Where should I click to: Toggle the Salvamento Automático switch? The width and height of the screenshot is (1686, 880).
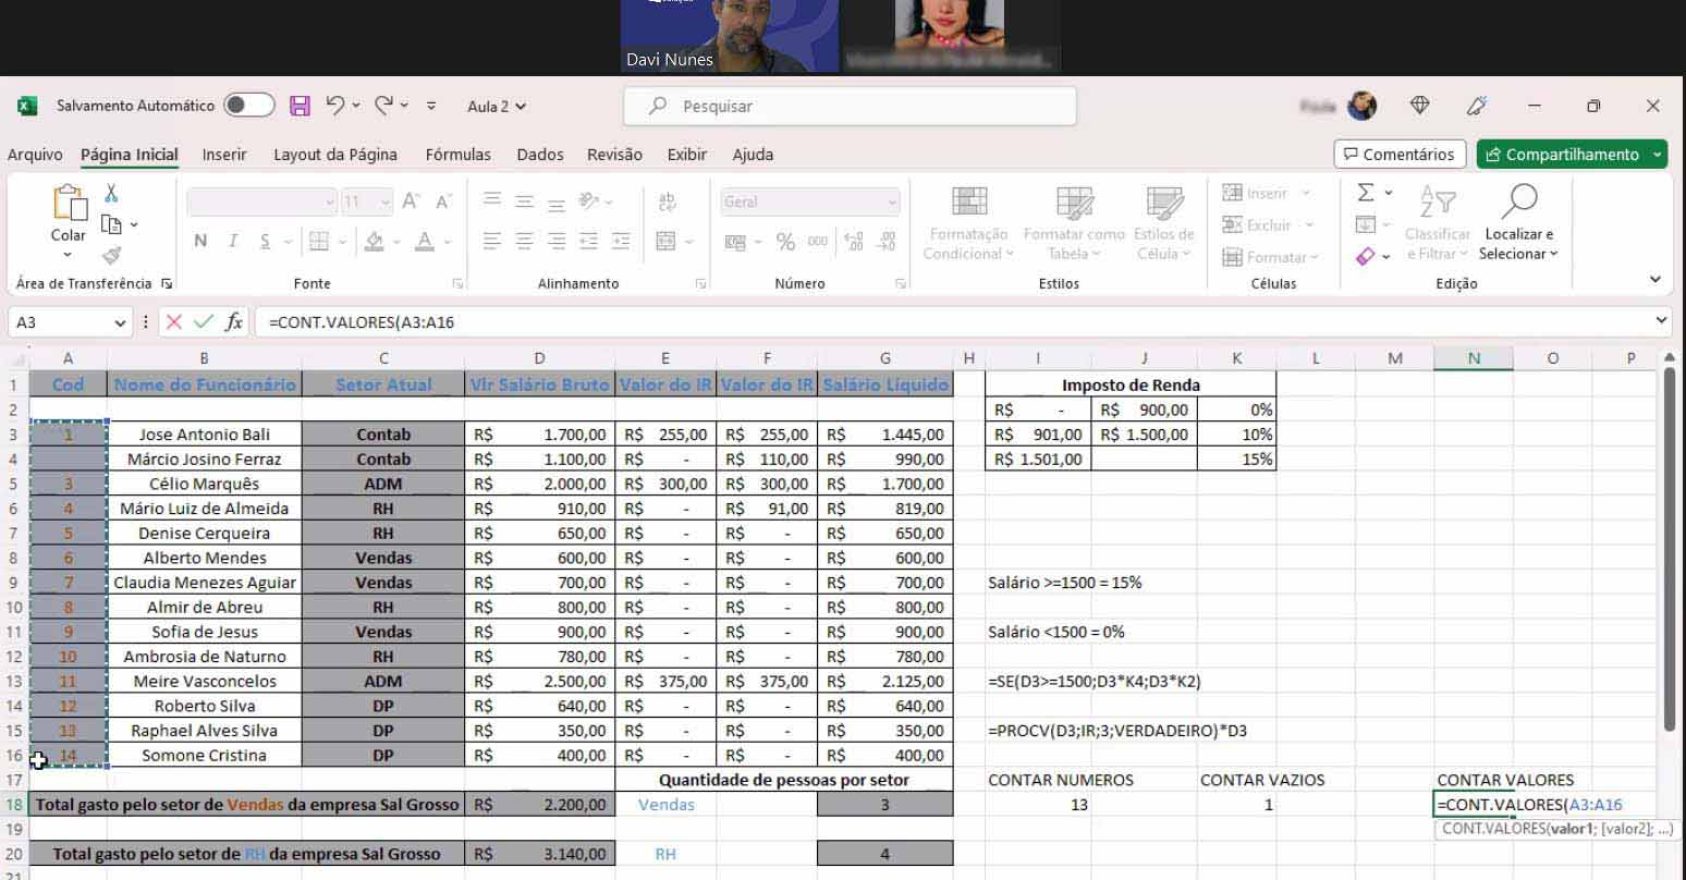click(x=249, y=106)
